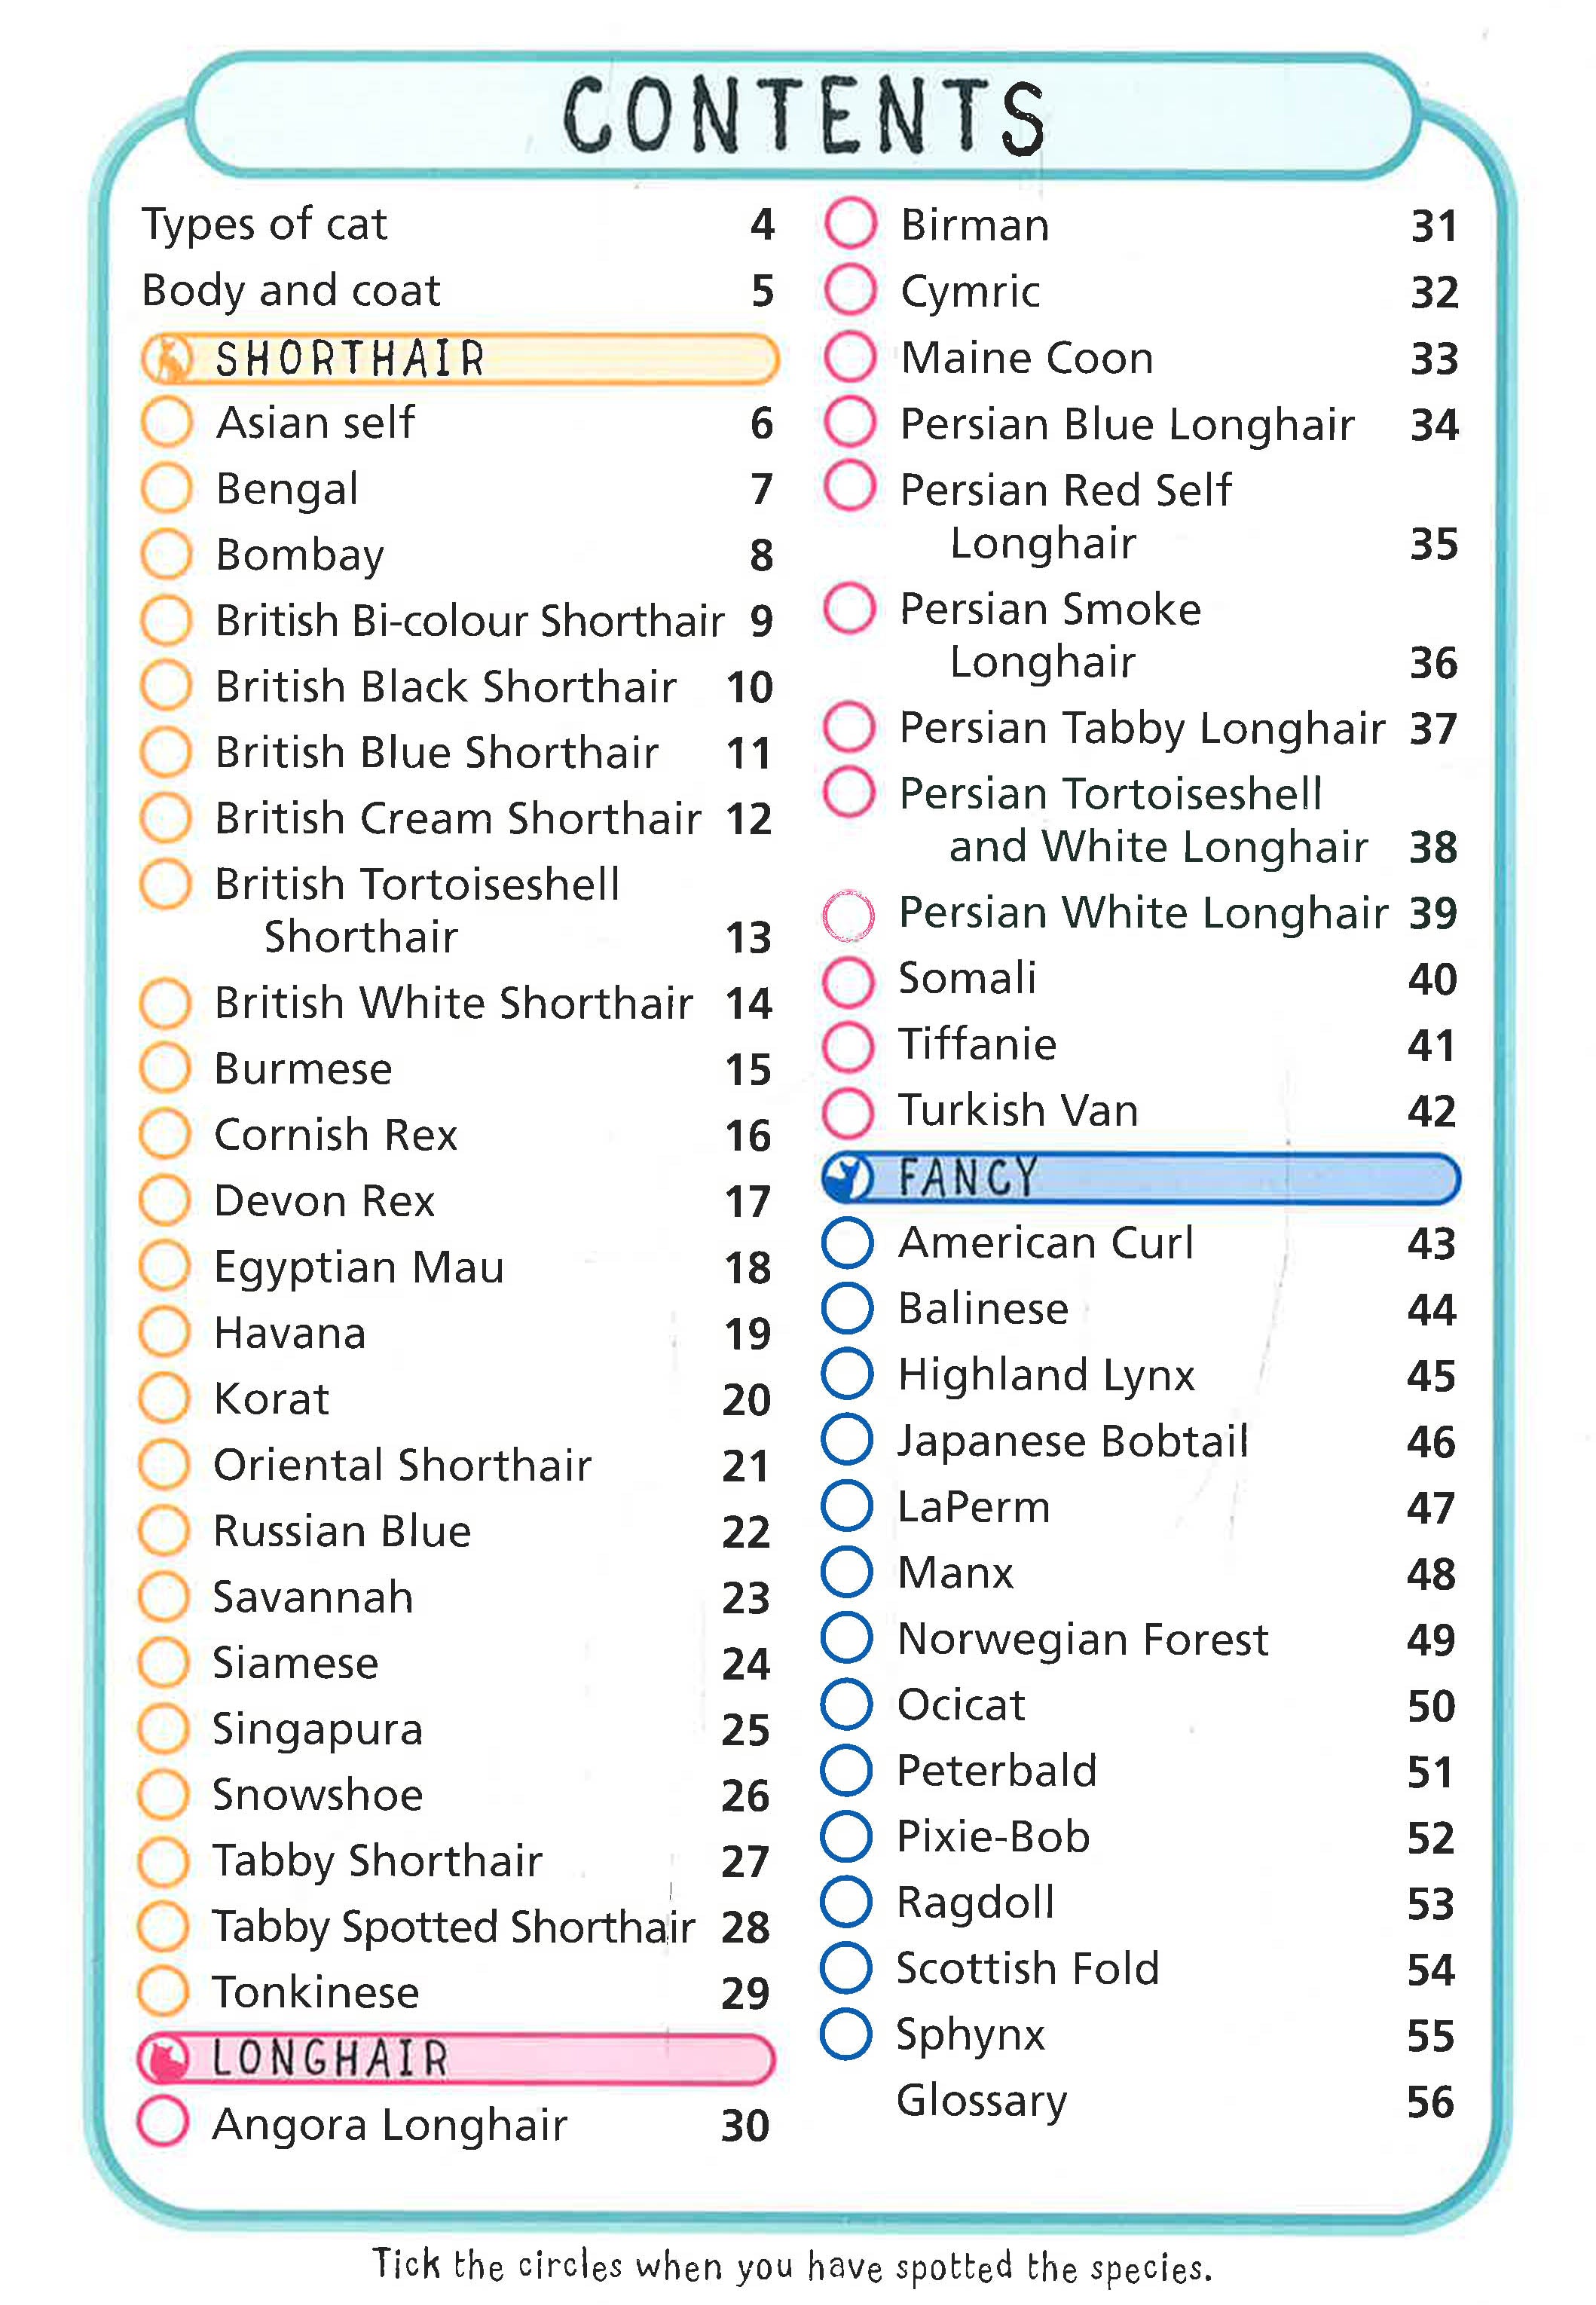The width and height of the screenshot is (1596, 2305).
Task: Tick the circle beside Maine Coon
Action: tap(850, 357)
